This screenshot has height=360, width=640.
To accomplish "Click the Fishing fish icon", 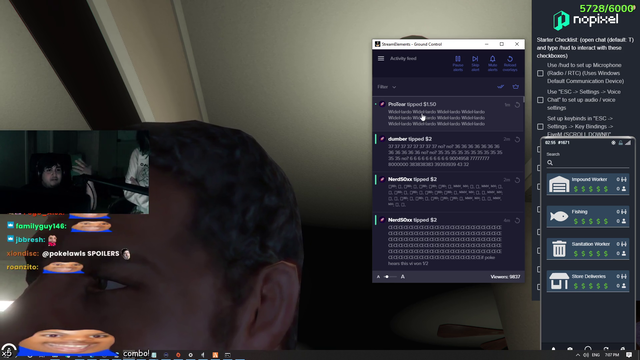I will coord(559,216).
